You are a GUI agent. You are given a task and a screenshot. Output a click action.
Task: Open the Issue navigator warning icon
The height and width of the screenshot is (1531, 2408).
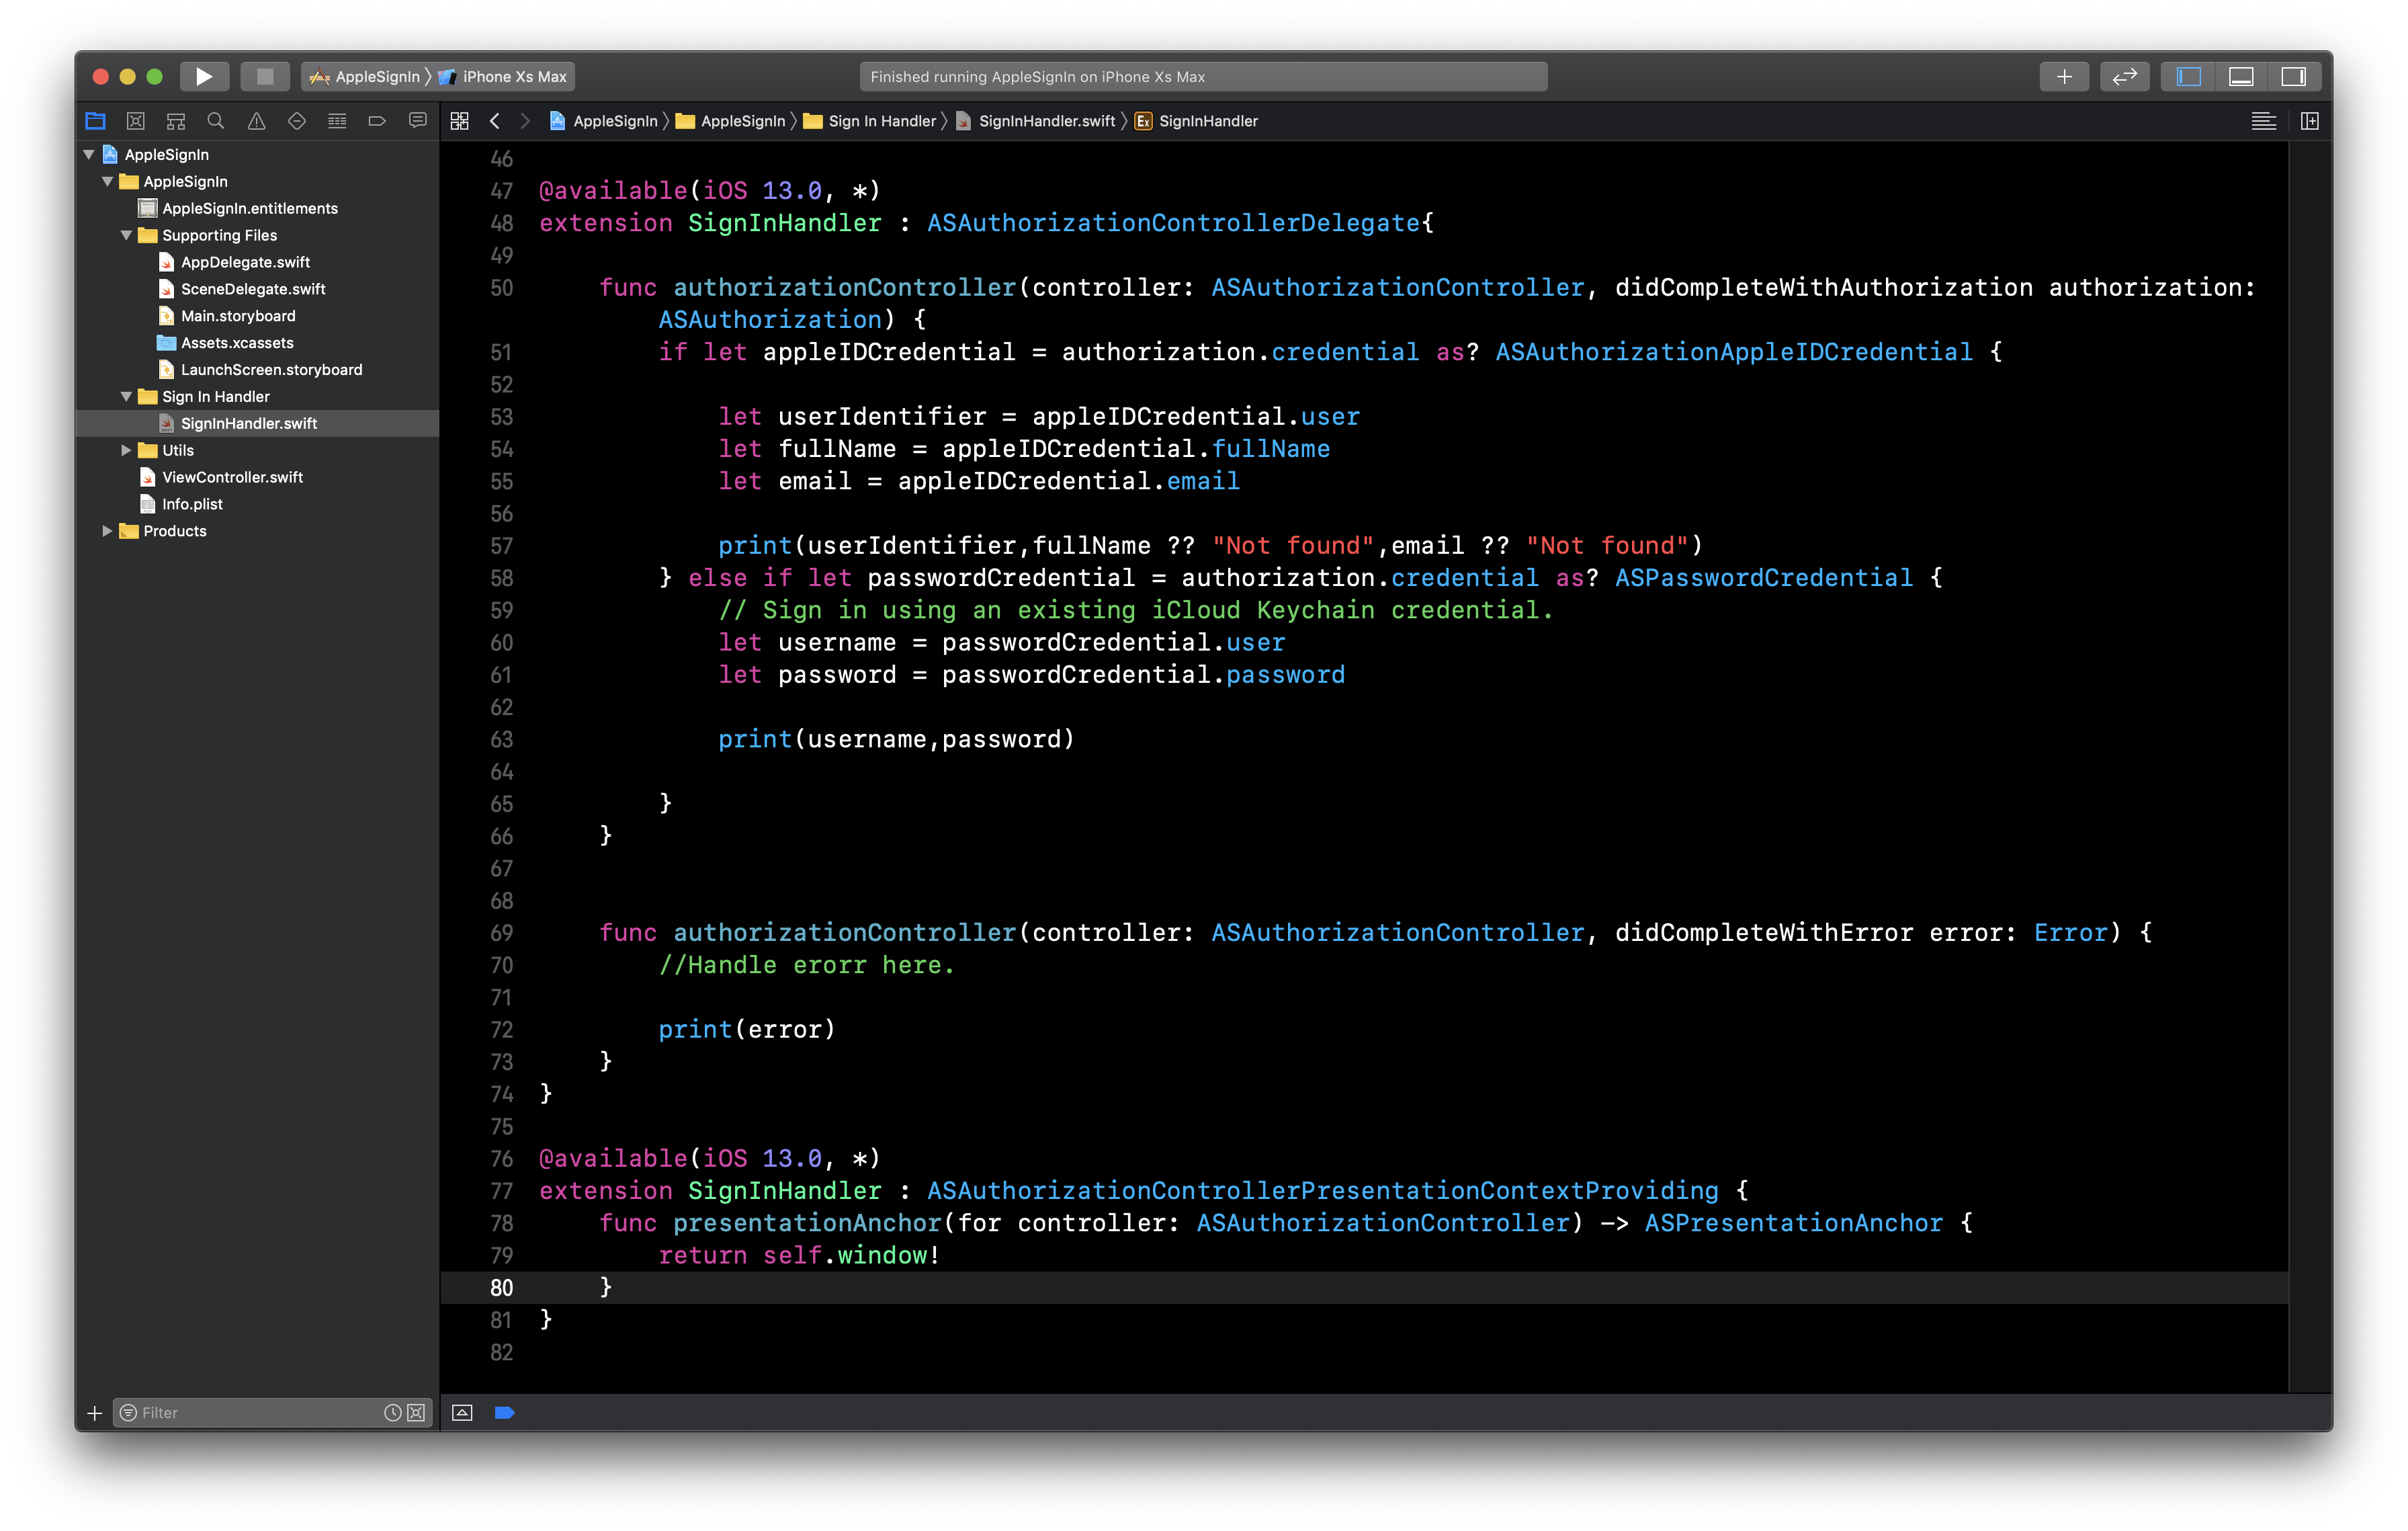click(x=257, y=121)
